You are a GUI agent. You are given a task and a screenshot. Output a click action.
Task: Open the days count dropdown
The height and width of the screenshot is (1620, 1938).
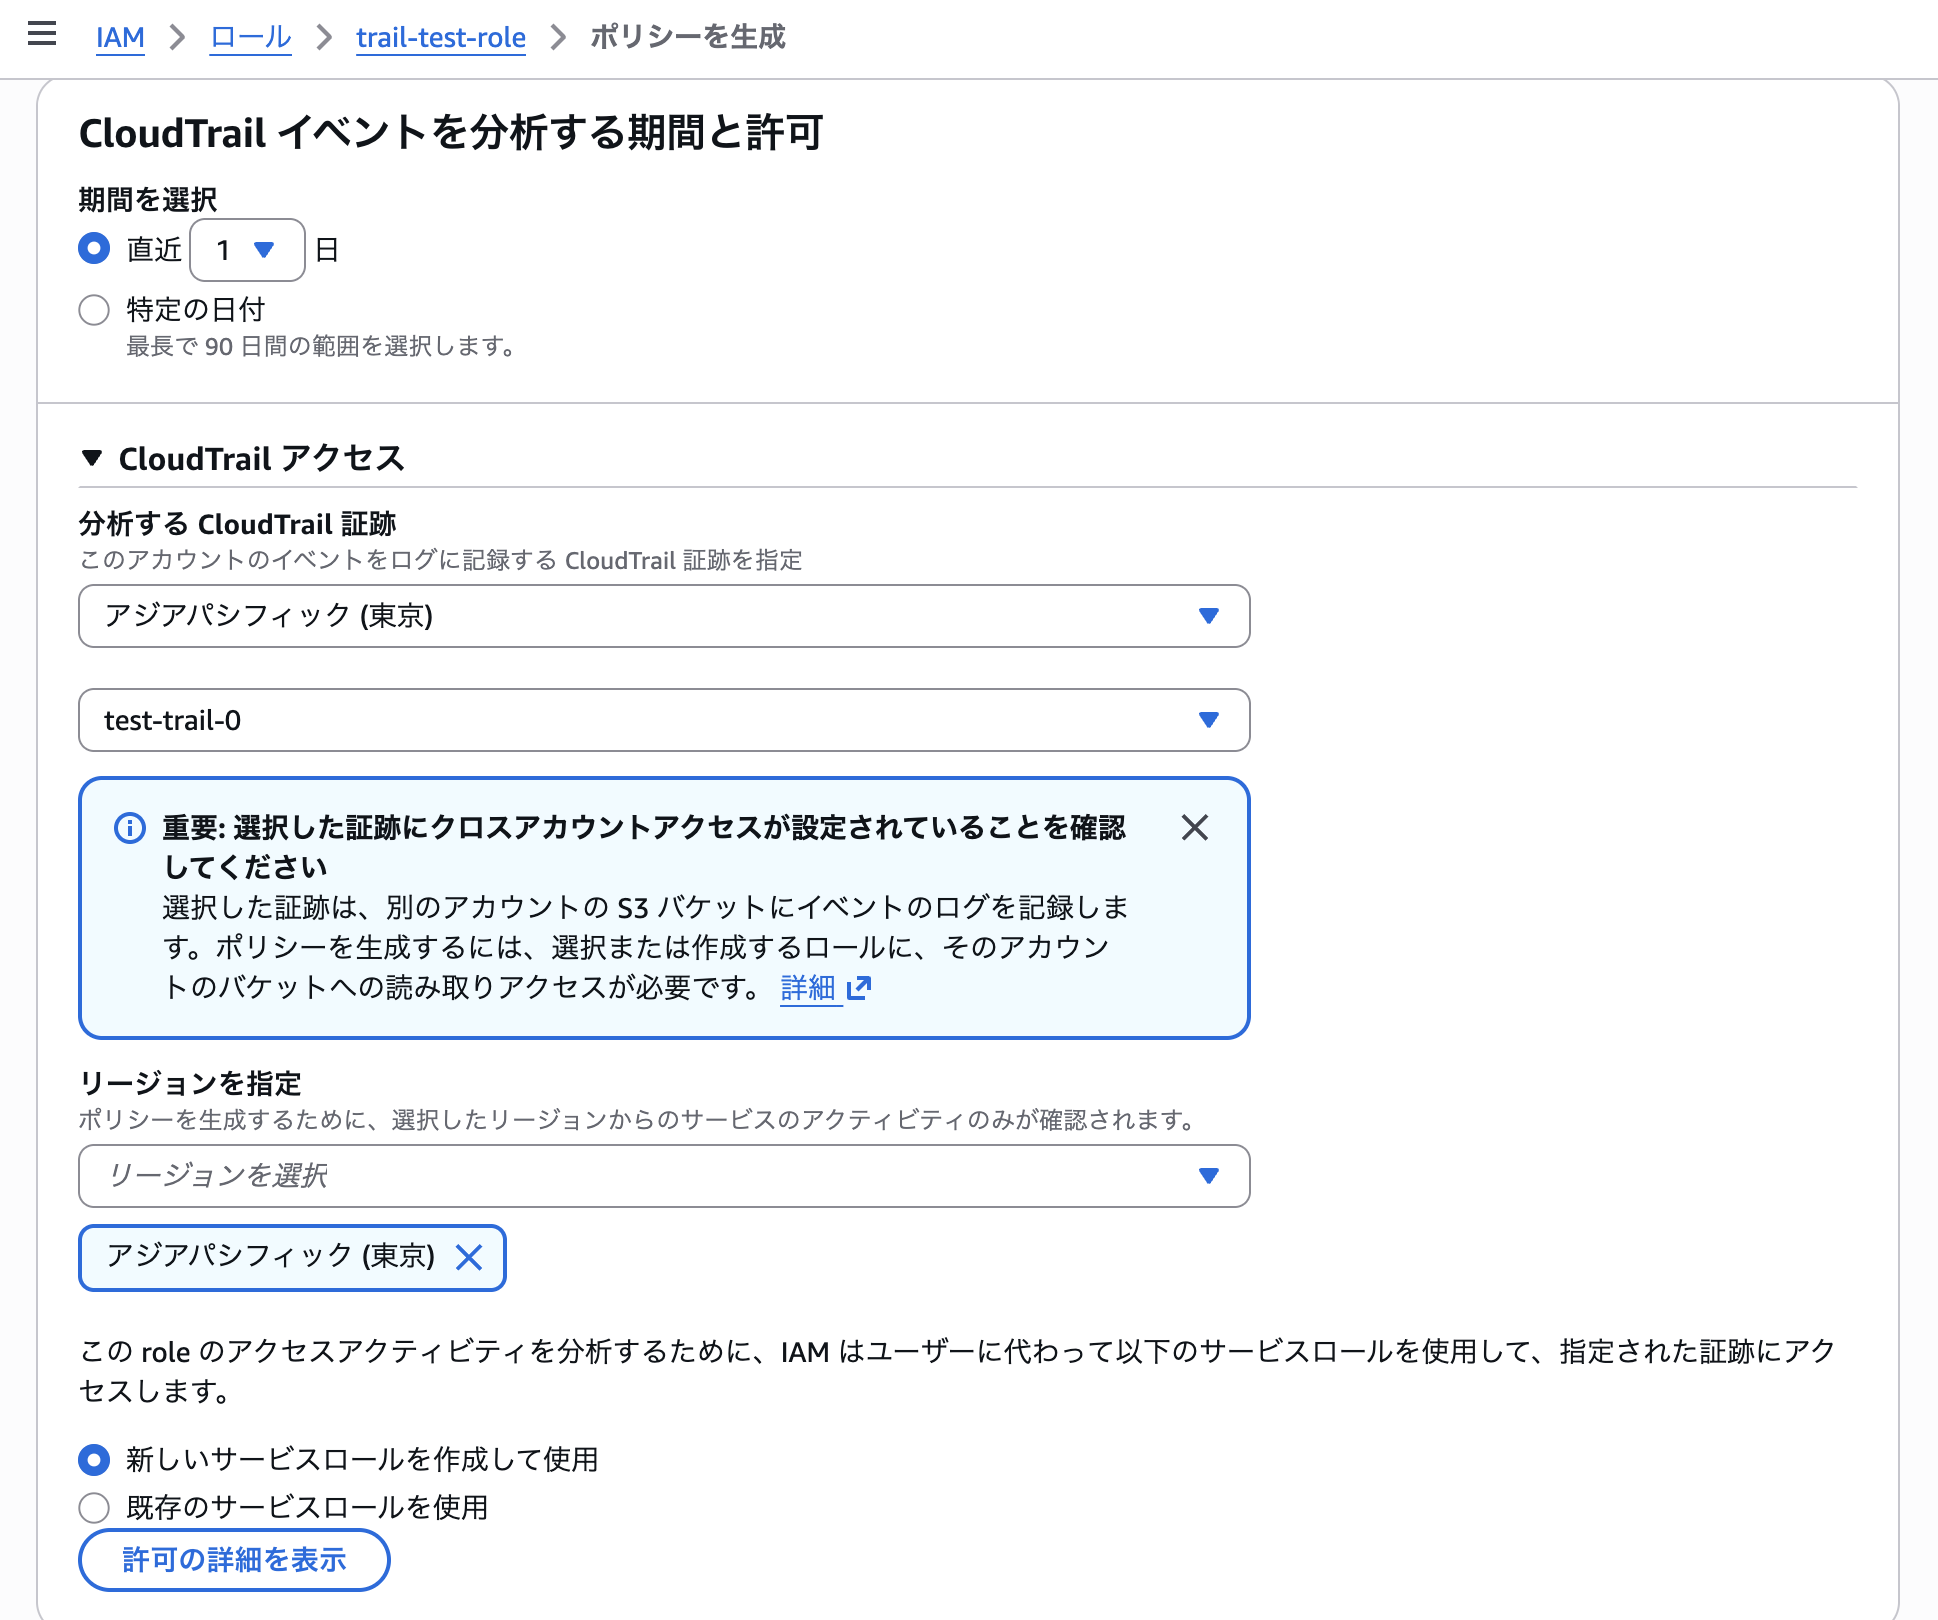click(x=247, y=250)
